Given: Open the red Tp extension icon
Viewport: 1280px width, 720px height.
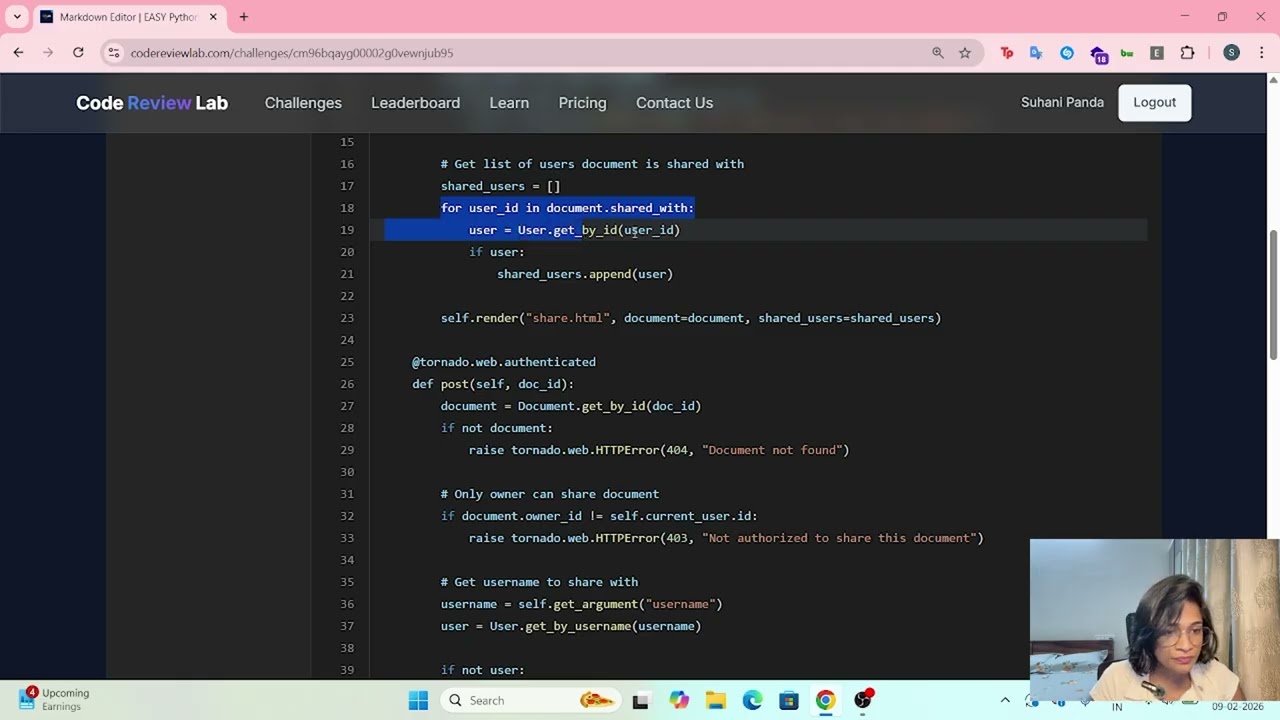Looking at the screenshot, I should tap(1007, 53).
